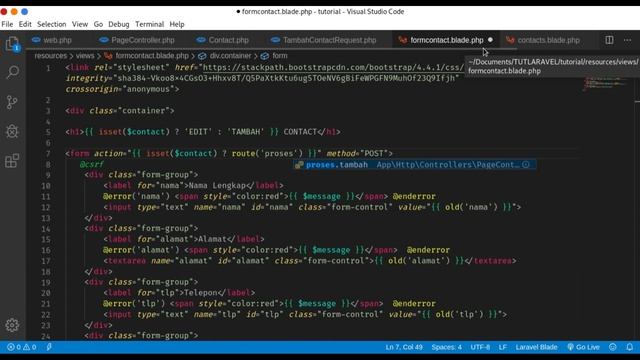The height and width of the screenshot is (360, 640).
Task: Change the Laravel Blade language mode
Action: point(536,347)
